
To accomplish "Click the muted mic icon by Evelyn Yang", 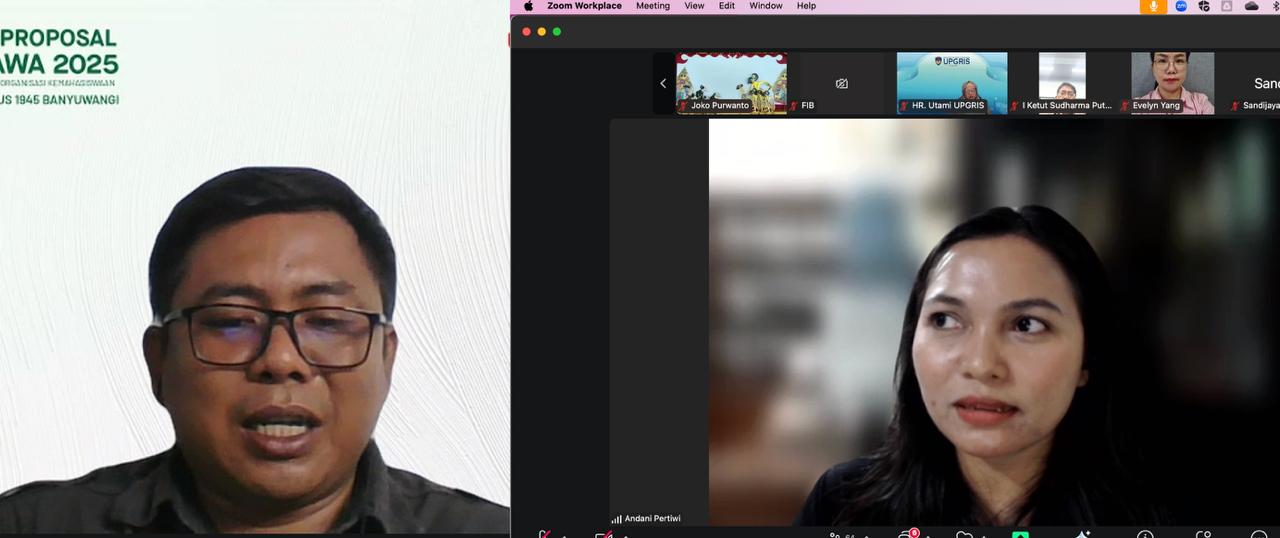I will [x=1125, y=105].
